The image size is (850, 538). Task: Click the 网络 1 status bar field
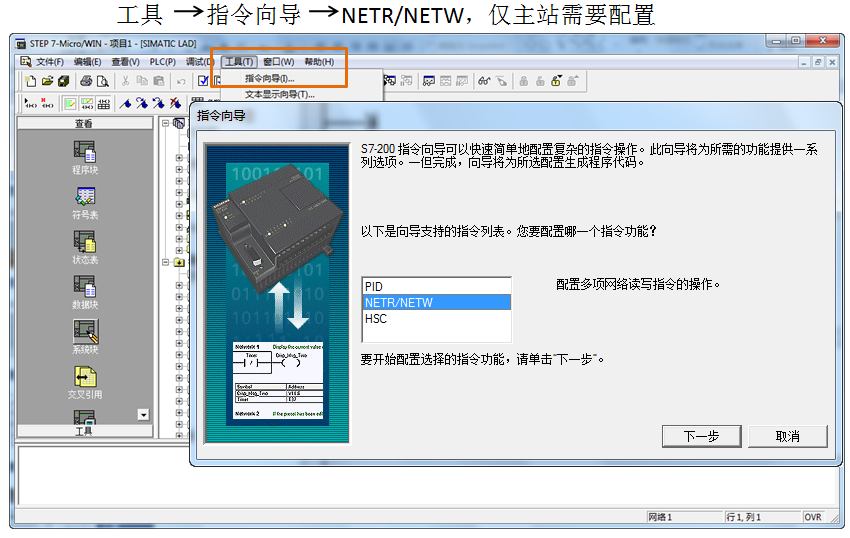pos(685,517)
